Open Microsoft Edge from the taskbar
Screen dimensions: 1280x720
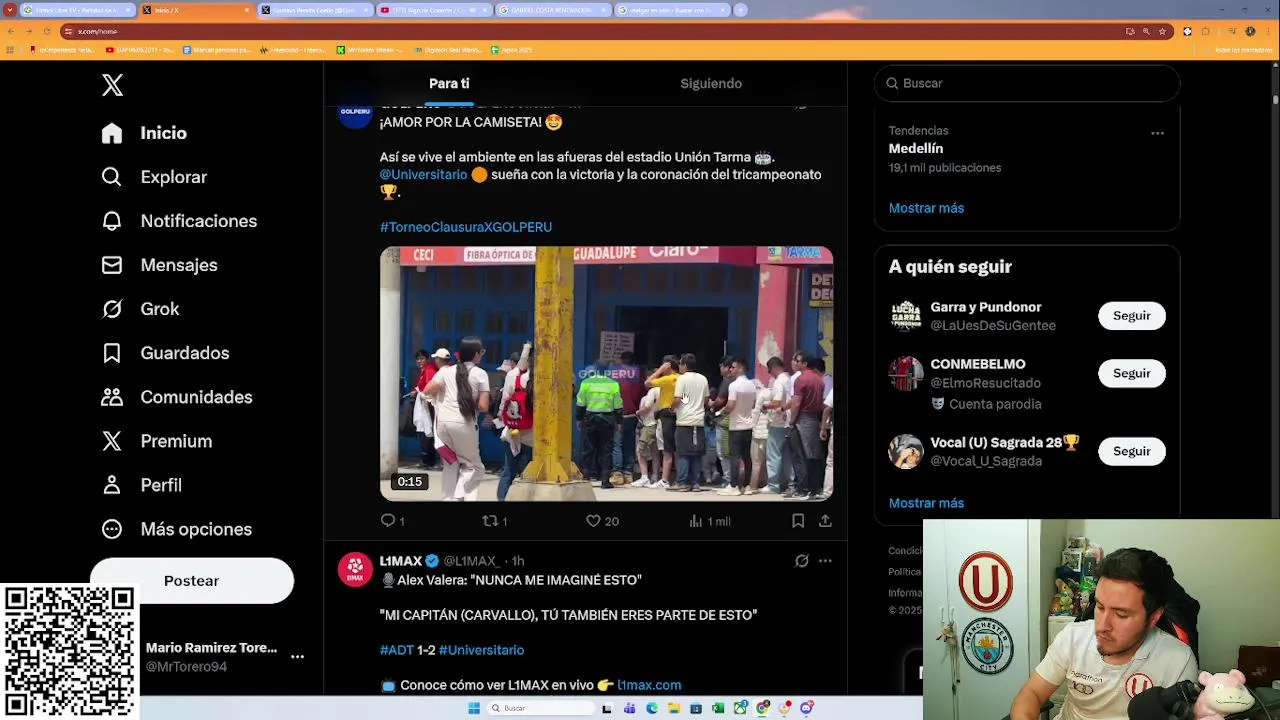pyautogui.click(x=652, y=708)
